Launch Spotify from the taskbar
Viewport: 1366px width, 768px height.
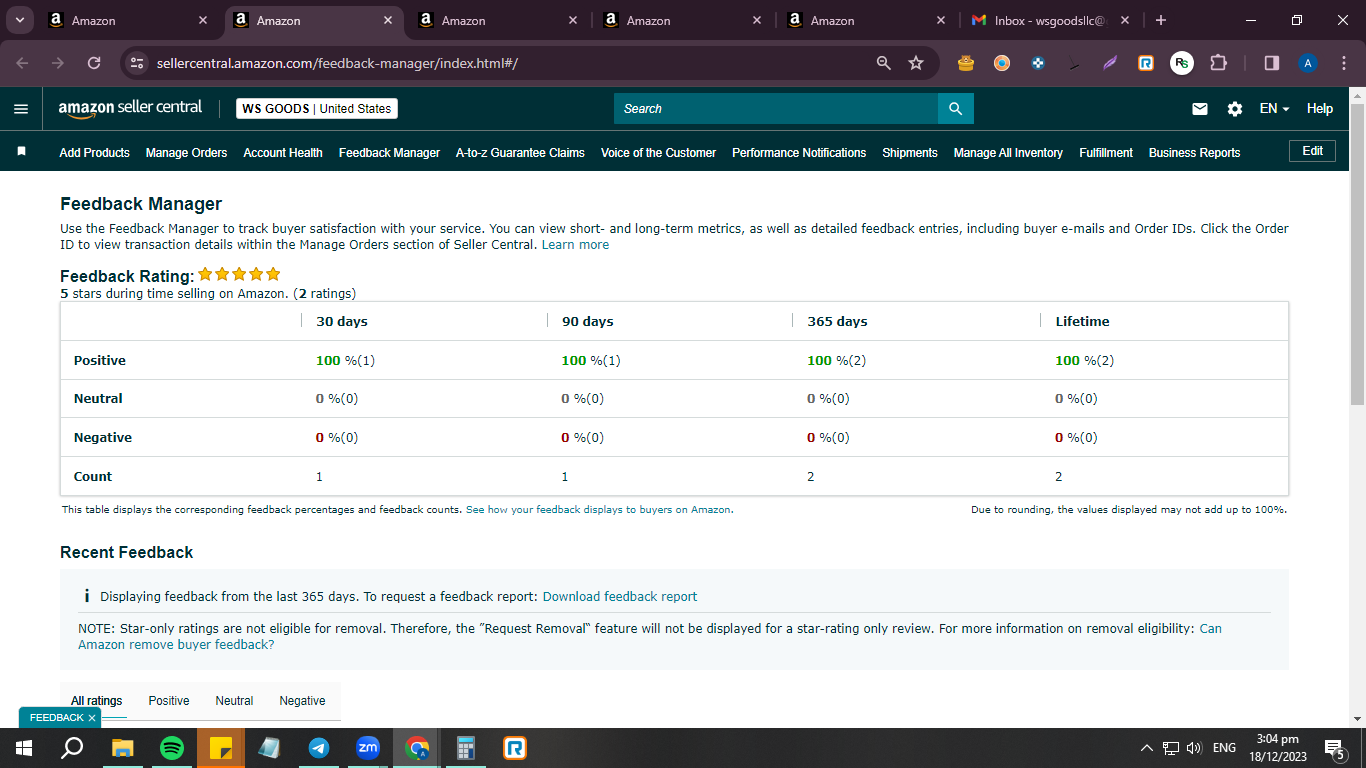click(x=172, y=748)
